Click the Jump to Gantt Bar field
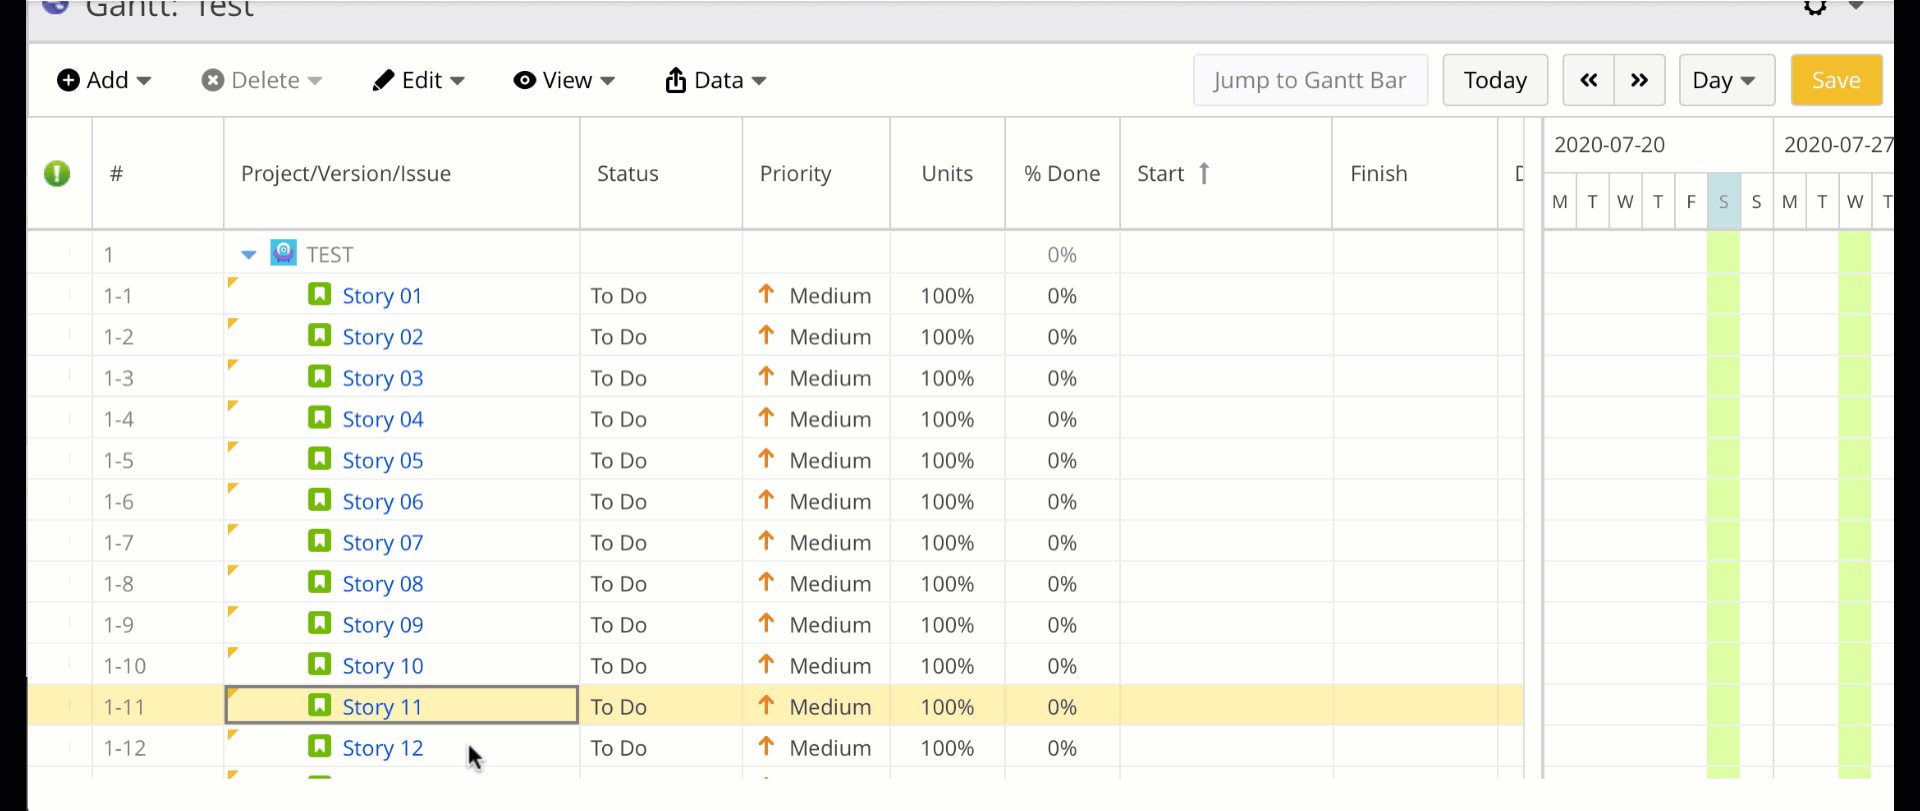Viewport: 1920px width, 811px height. pos(1310,80)
